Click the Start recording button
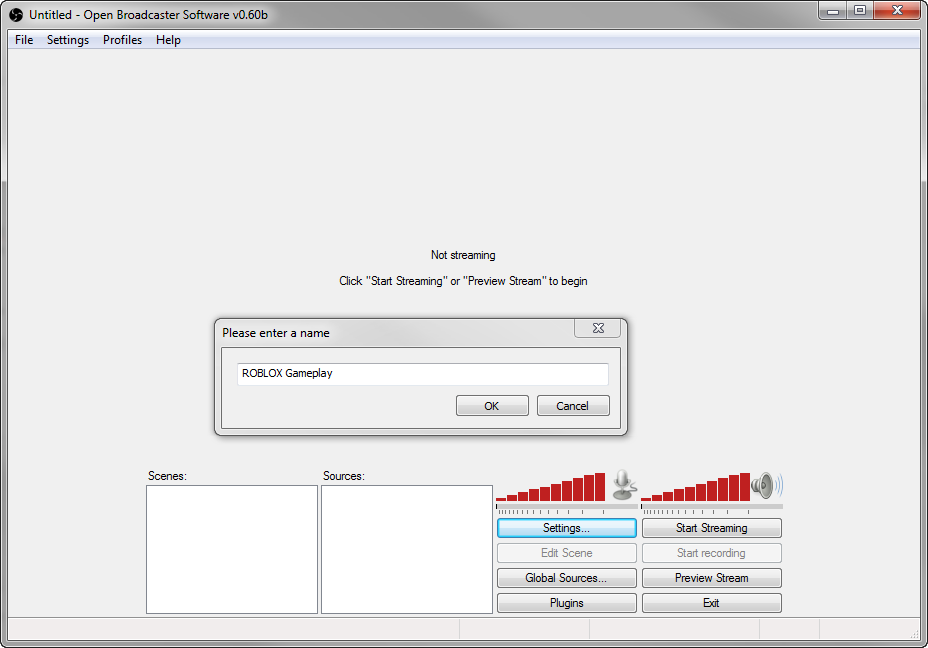The width and height of the screenshot is (928, 648). (x=711, y=553)
